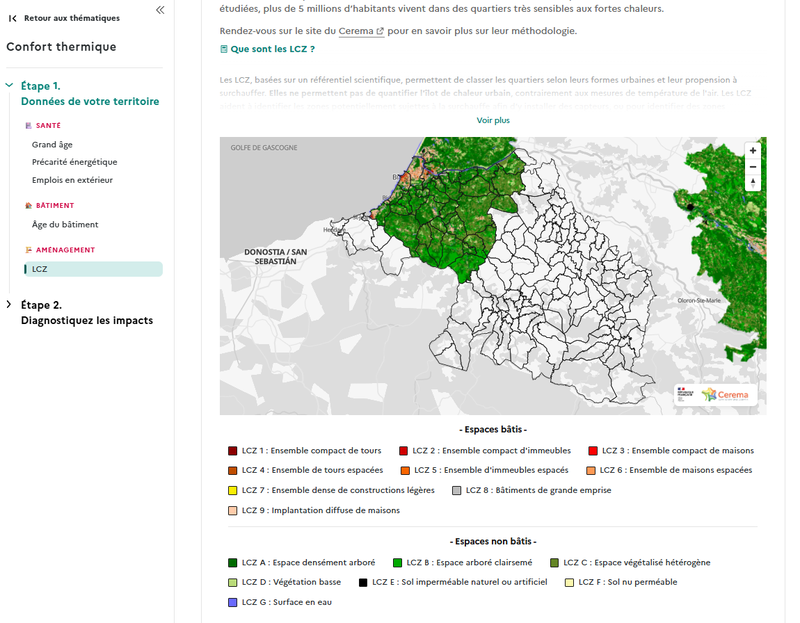Viewport: 800px width, 623px height.
Task: Click the LCZ 6 light orange swatch
Action: point(591,470)
